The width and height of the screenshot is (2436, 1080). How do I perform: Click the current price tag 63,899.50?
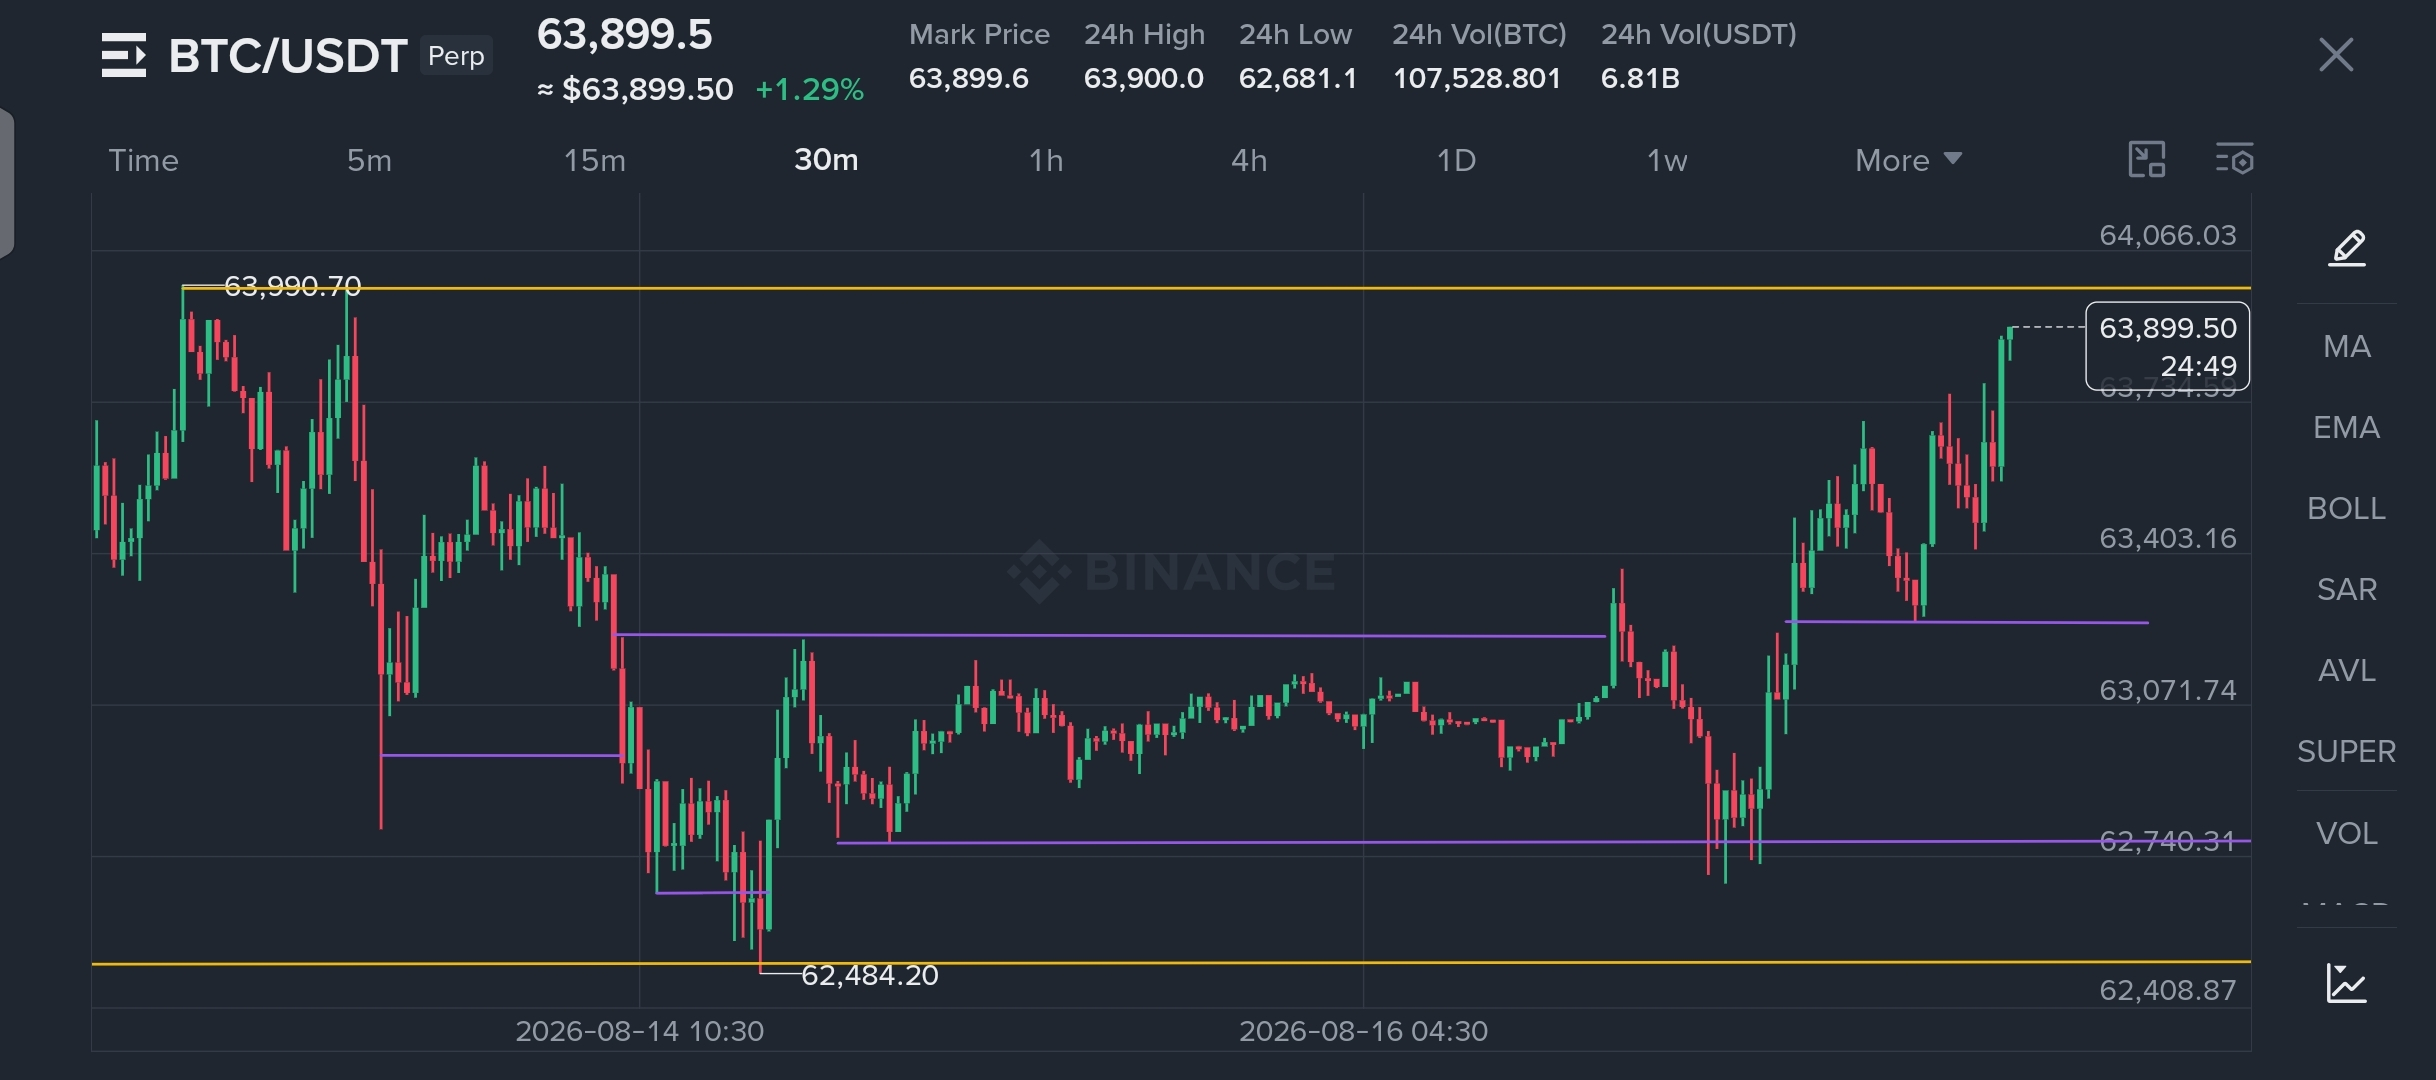pyautogui.click(x=2167, y=346)
